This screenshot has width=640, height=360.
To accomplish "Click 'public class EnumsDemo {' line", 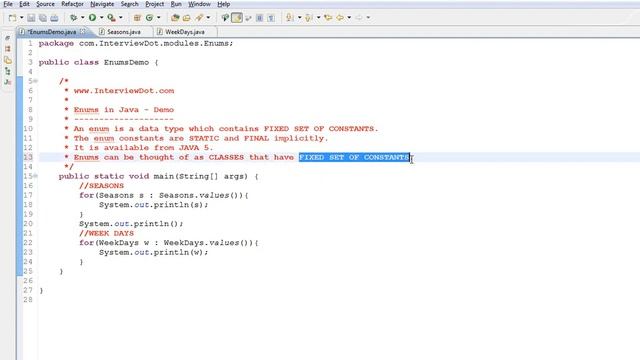I will click(x=98, y=62).
